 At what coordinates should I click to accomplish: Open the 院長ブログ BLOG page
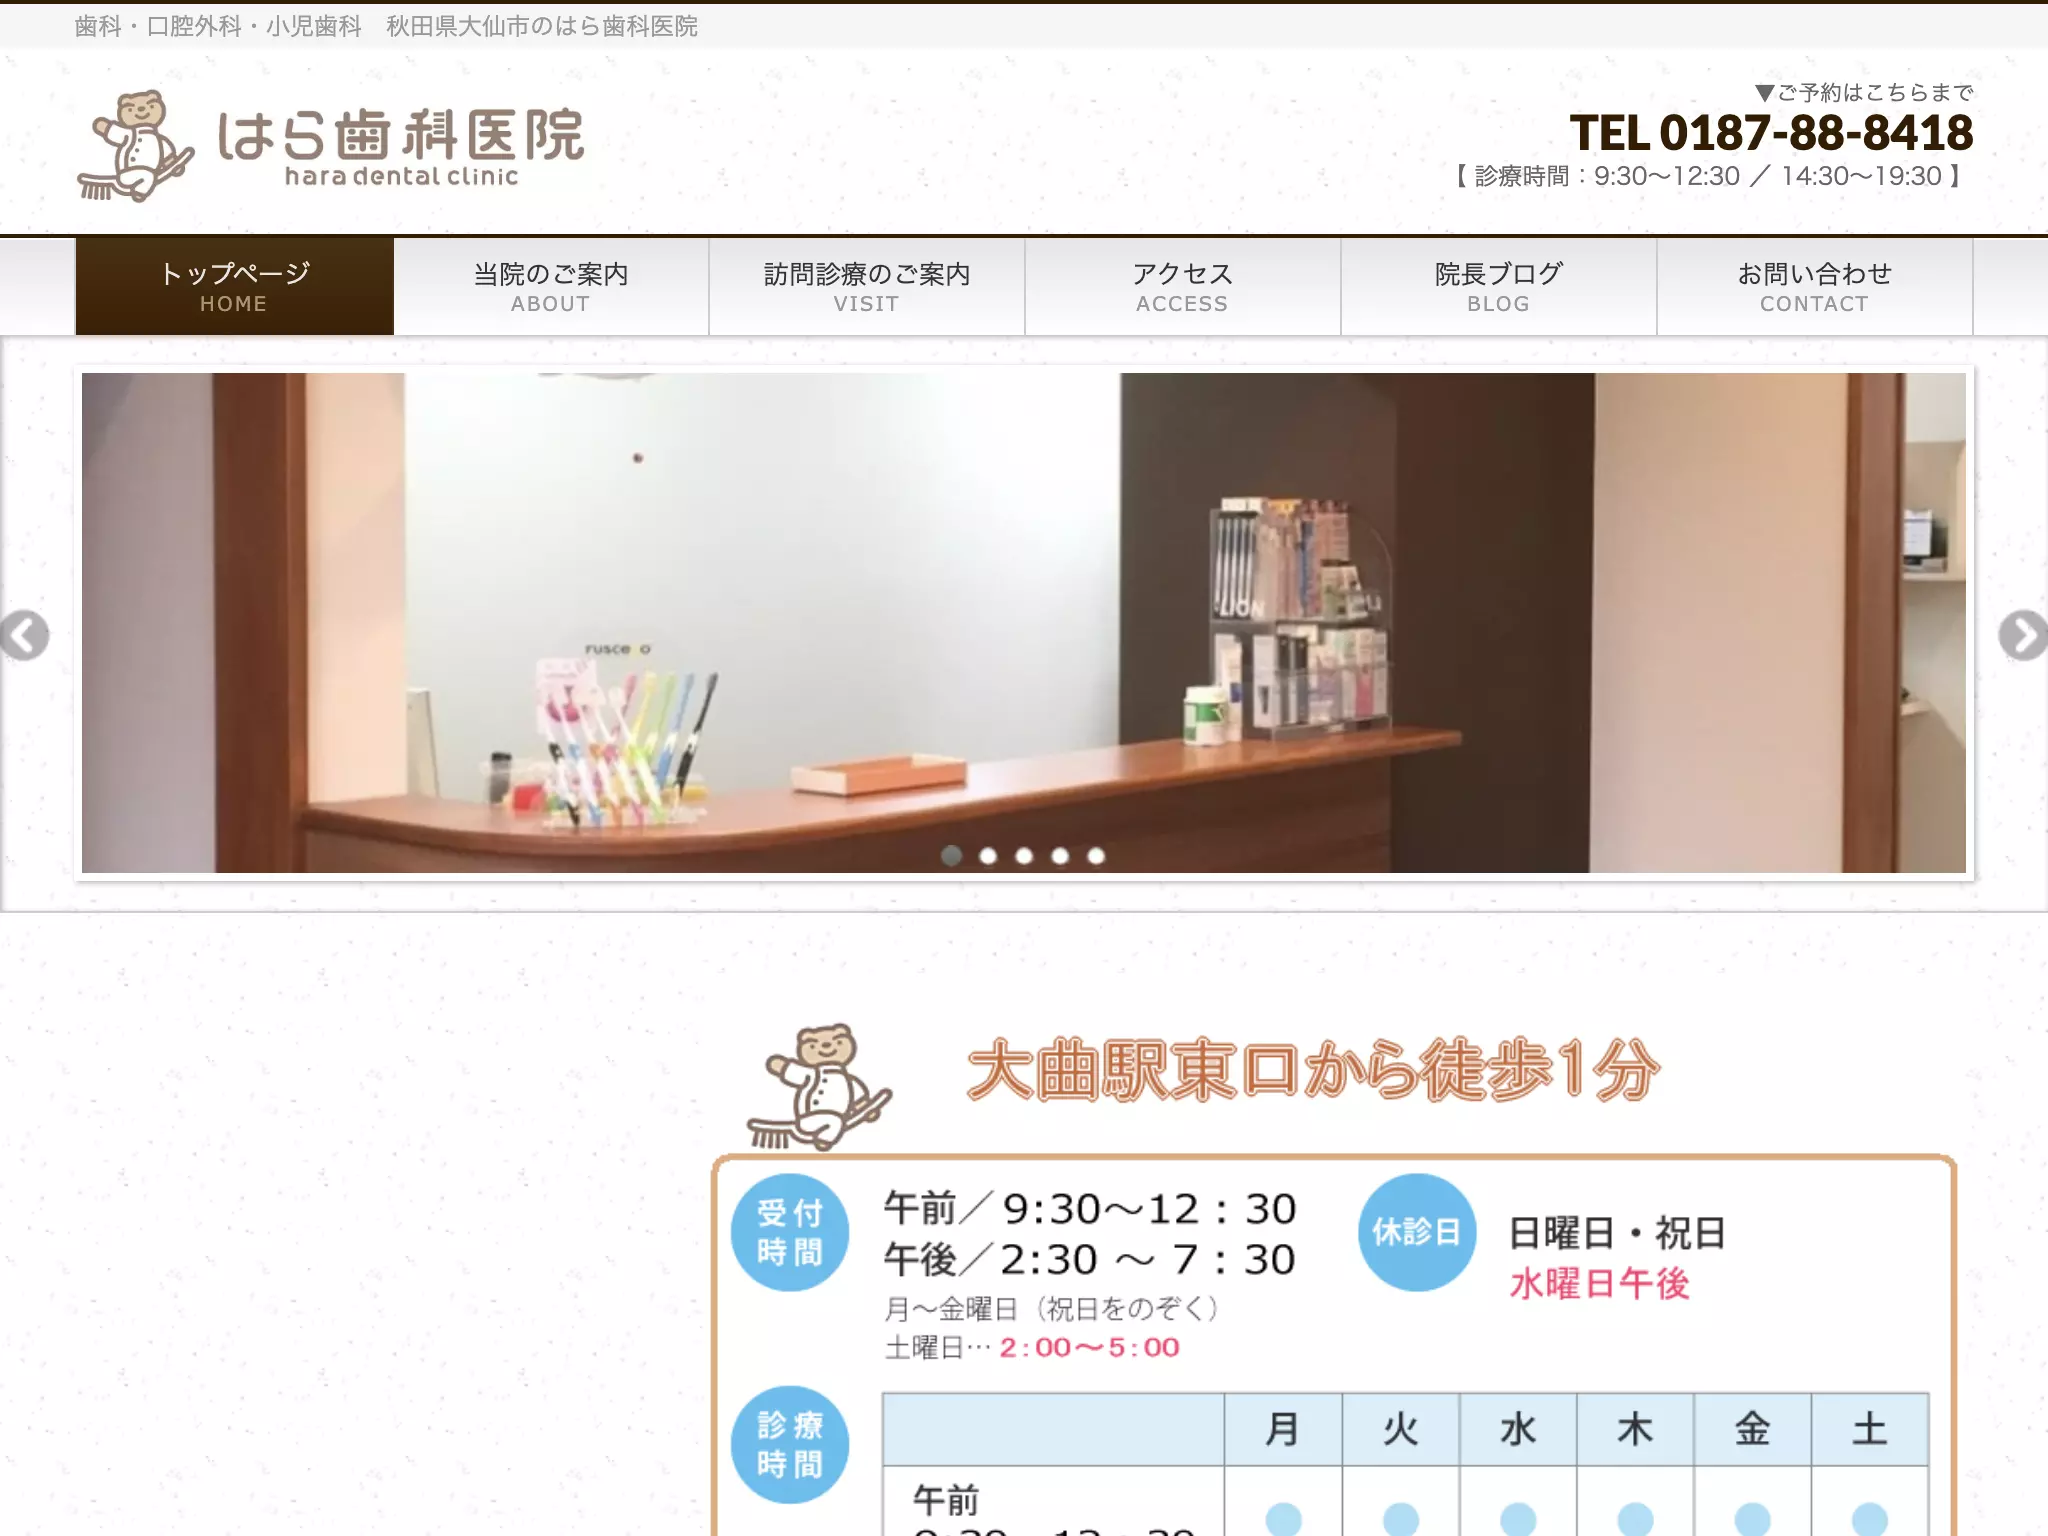tap(1499, 287)
